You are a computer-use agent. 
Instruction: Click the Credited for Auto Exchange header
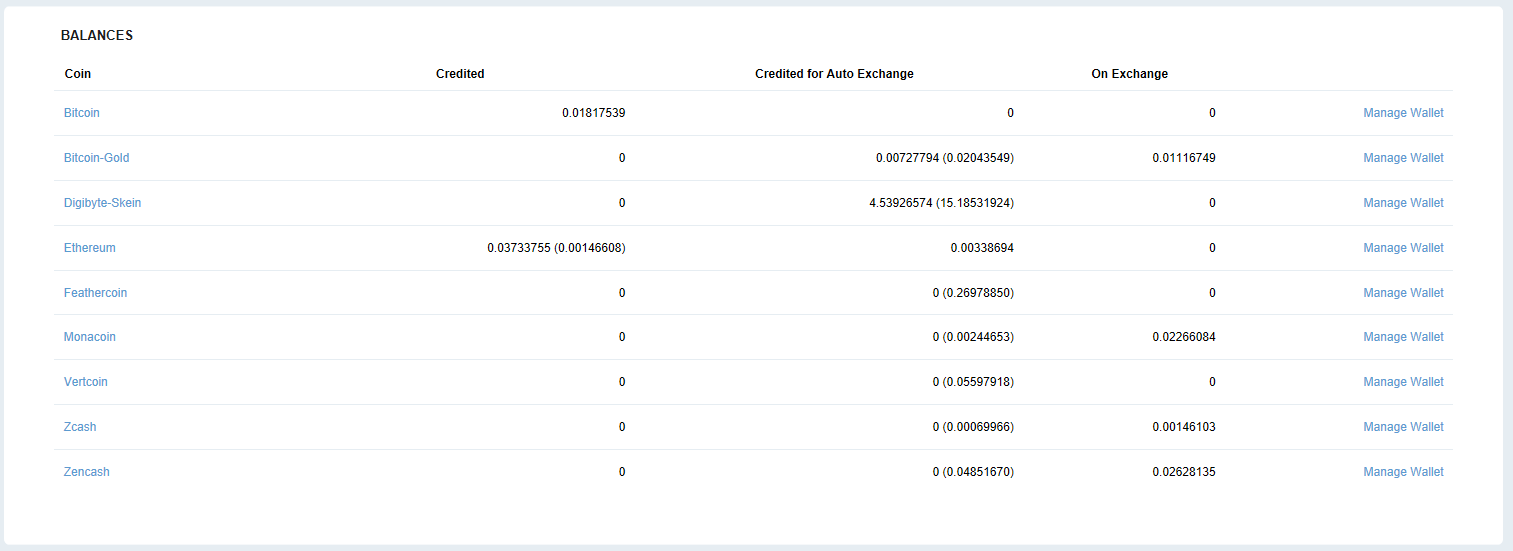[x=834, y=74]
